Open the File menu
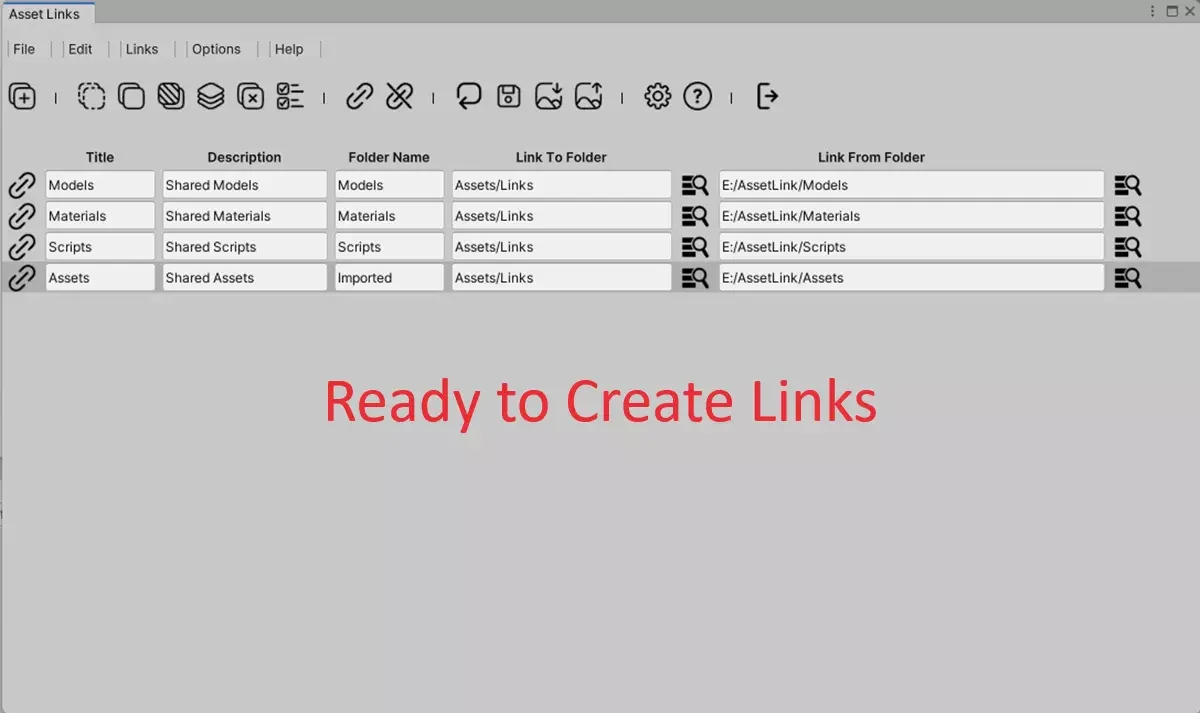The height and width of the screenshot is (713, 1200). click(x=24, y=49)
